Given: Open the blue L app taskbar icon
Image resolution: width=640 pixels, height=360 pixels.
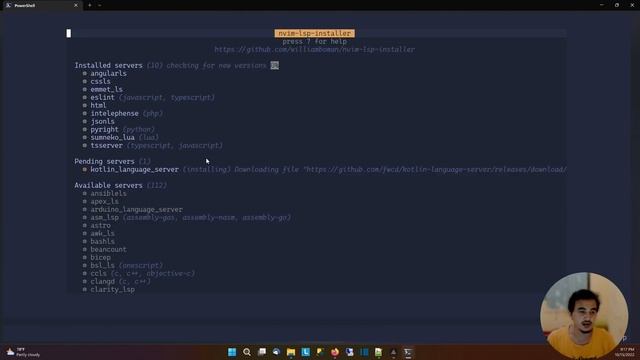Looking at the screenshot, I should click(x=305, y=352).
